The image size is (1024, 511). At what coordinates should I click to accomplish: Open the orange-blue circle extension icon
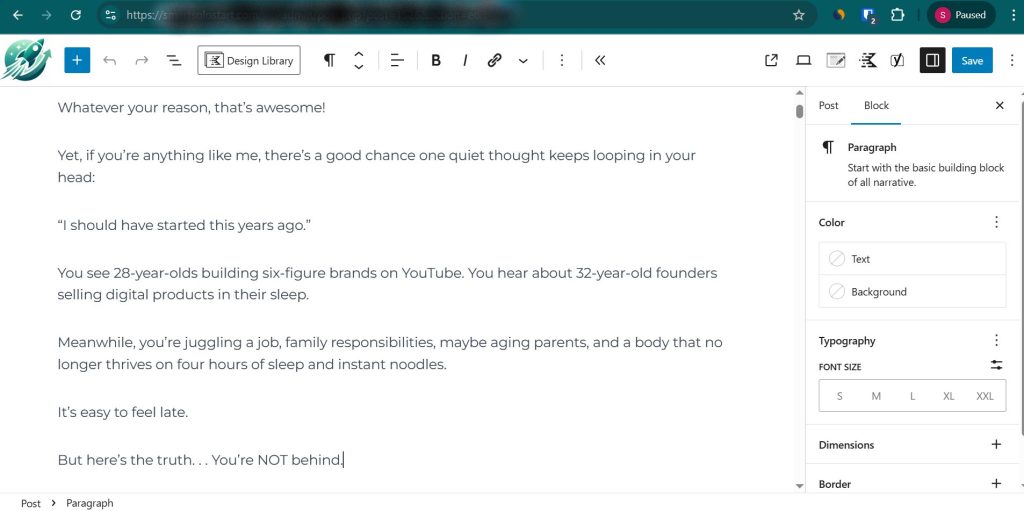tap(839, 15)
